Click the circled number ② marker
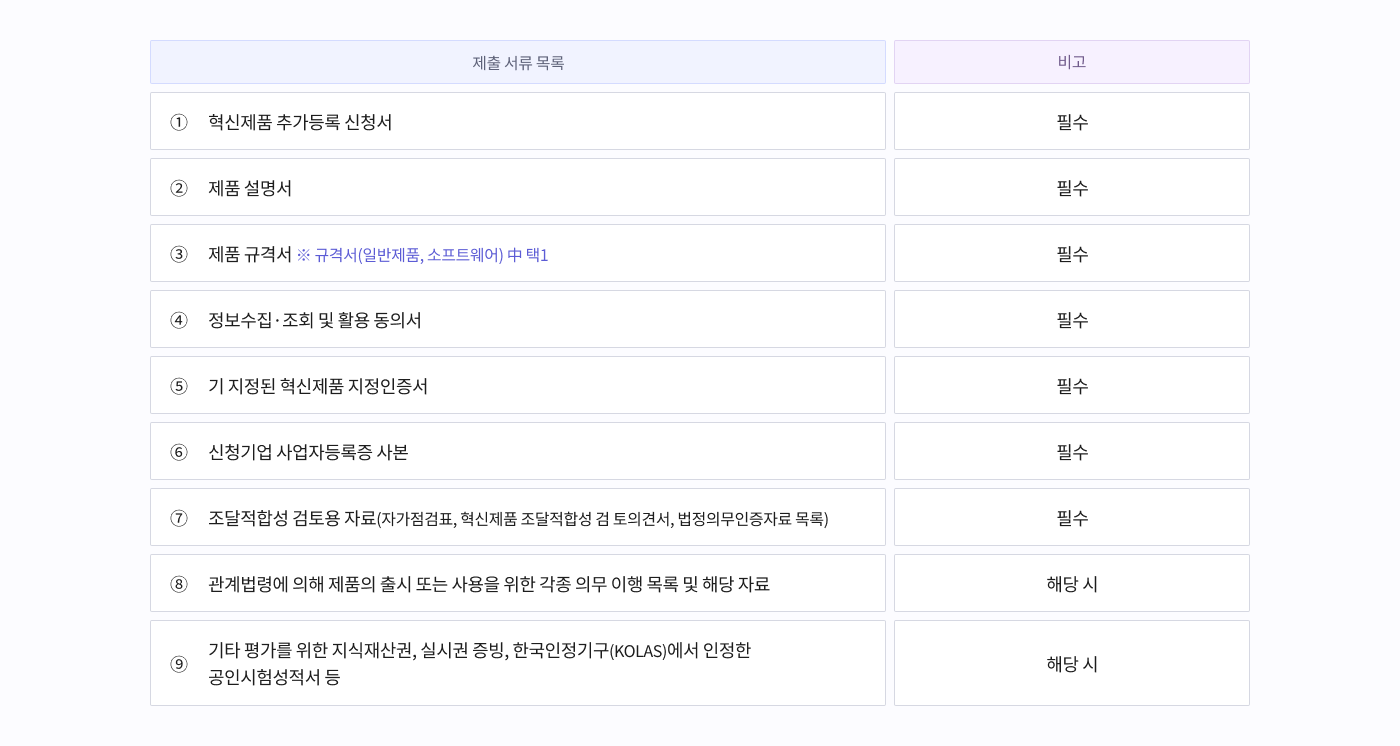The image size is (1400, 746). point(179,188)
